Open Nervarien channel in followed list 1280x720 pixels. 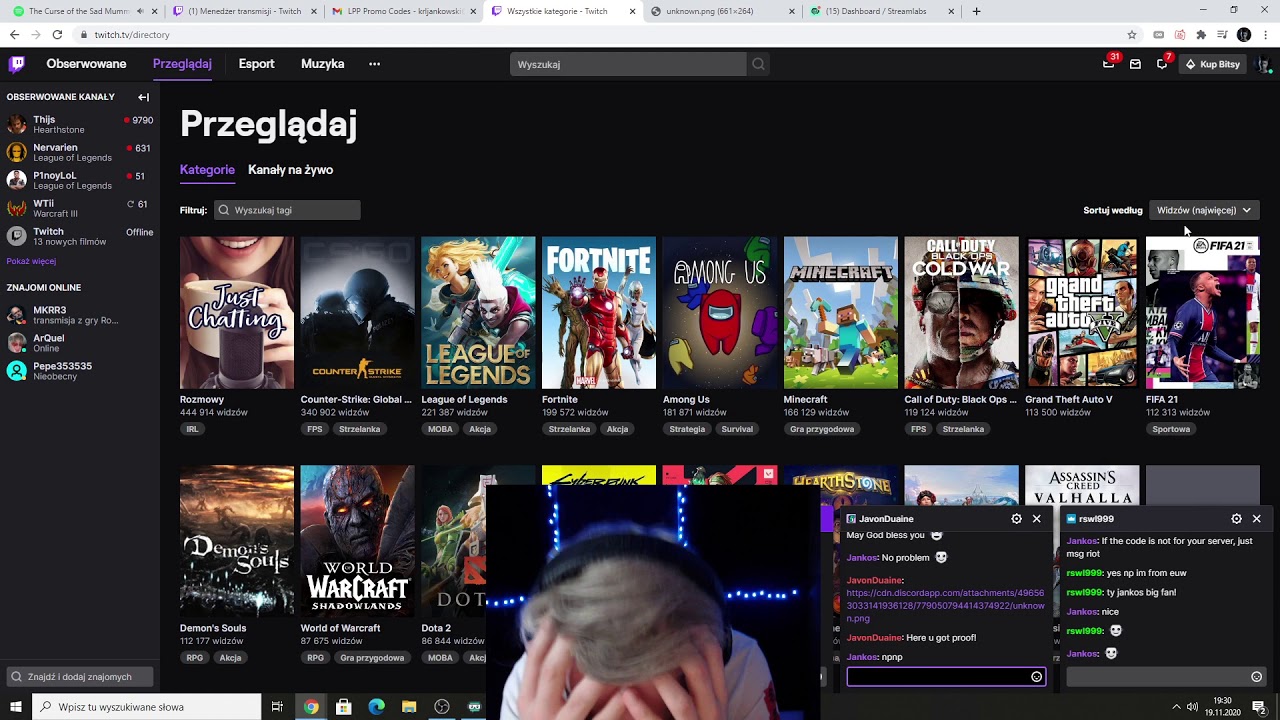[80, 152]
